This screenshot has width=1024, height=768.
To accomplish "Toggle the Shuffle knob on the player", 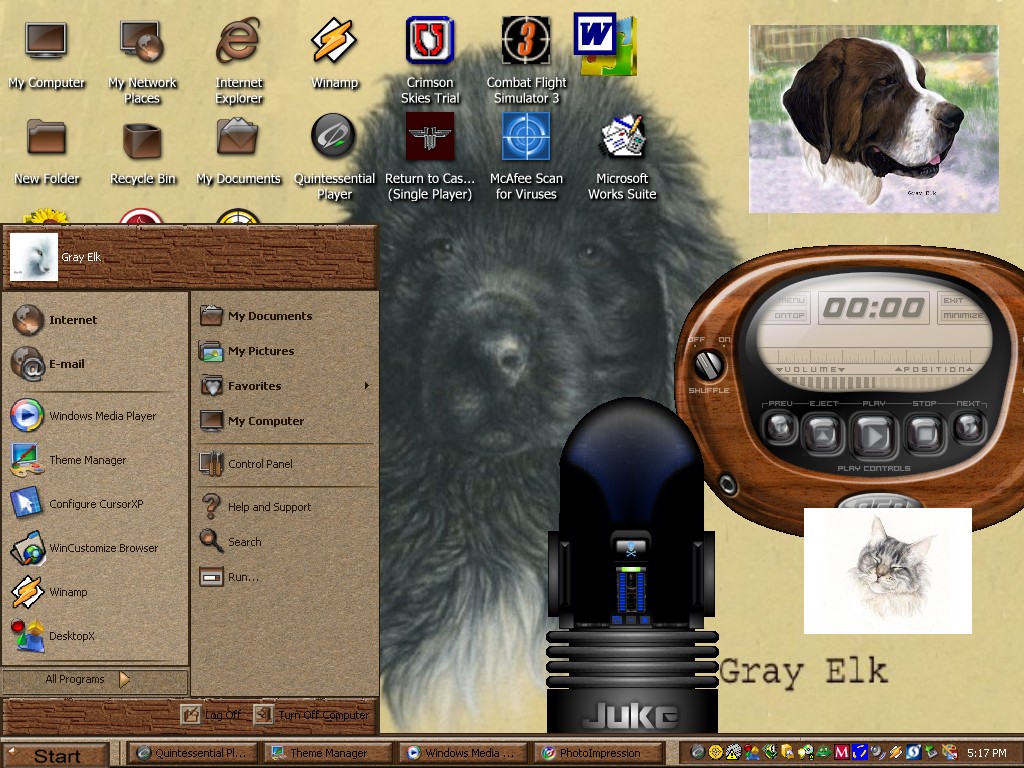I will click(708, 365).
